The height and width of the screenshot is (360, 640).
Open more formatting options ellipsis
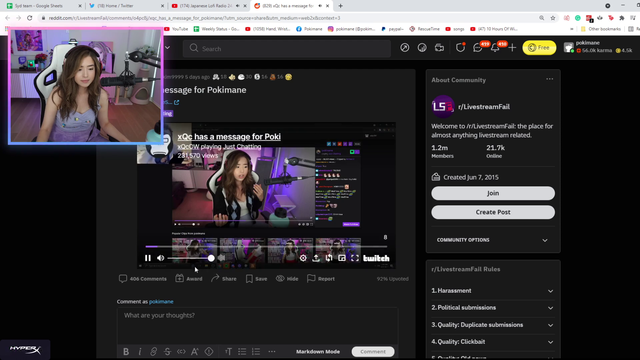[x=272, y=351]
